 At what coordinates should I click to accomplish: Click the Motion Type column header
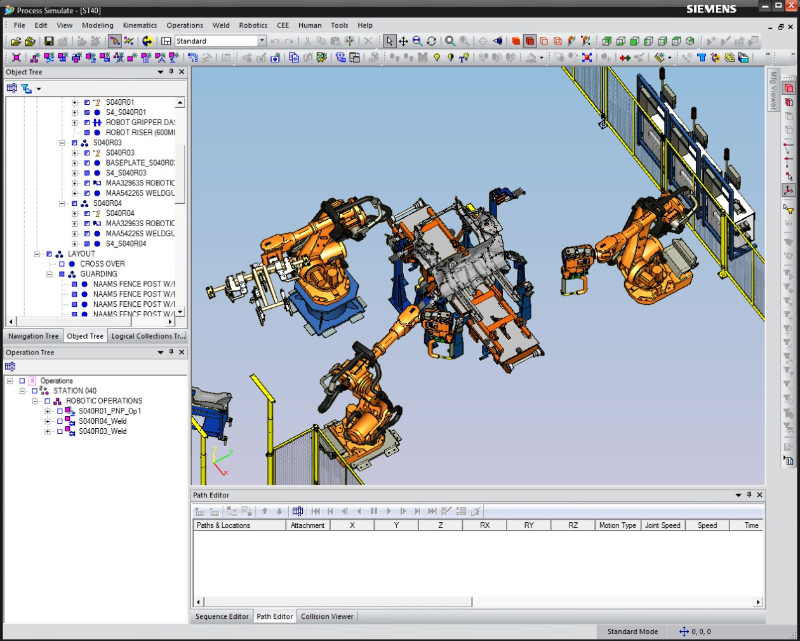(617, 525)
